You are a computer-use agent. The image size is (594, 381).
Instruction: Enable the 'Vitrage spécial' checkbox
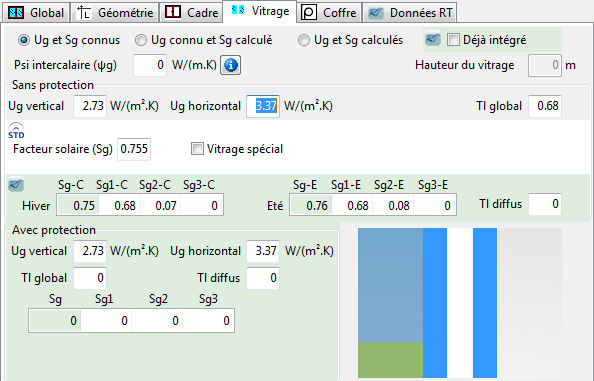tap(197, 148)
